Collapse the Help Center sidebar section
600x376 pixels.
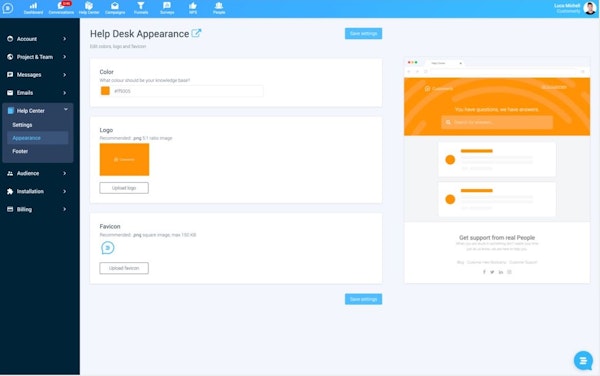[37, 111]
